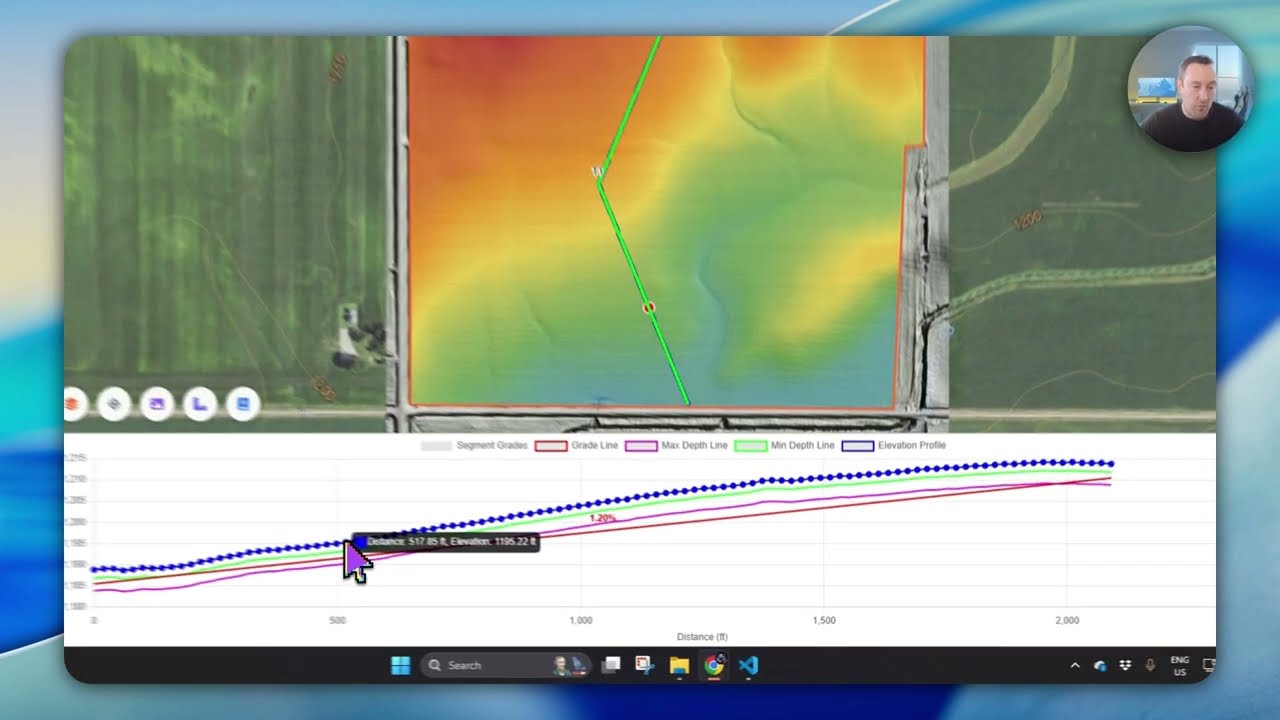Click the purple image map tool button

coord(157,404)
